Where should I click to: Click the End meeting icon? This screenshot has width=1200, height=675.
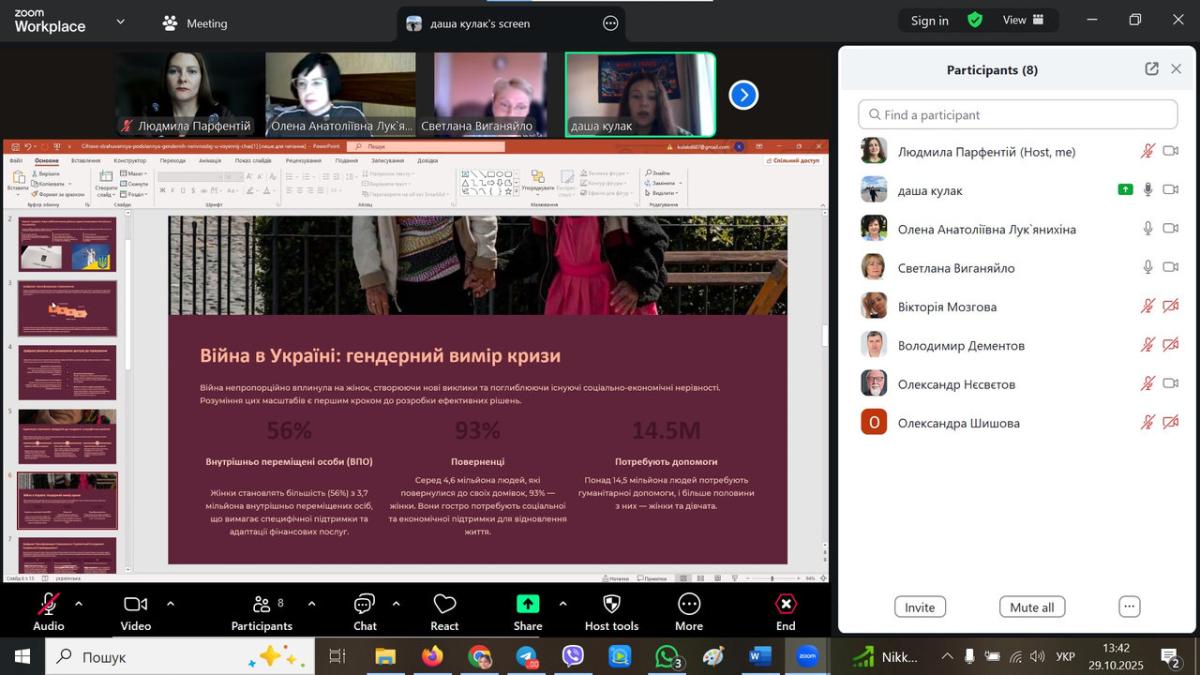point(786,604)
